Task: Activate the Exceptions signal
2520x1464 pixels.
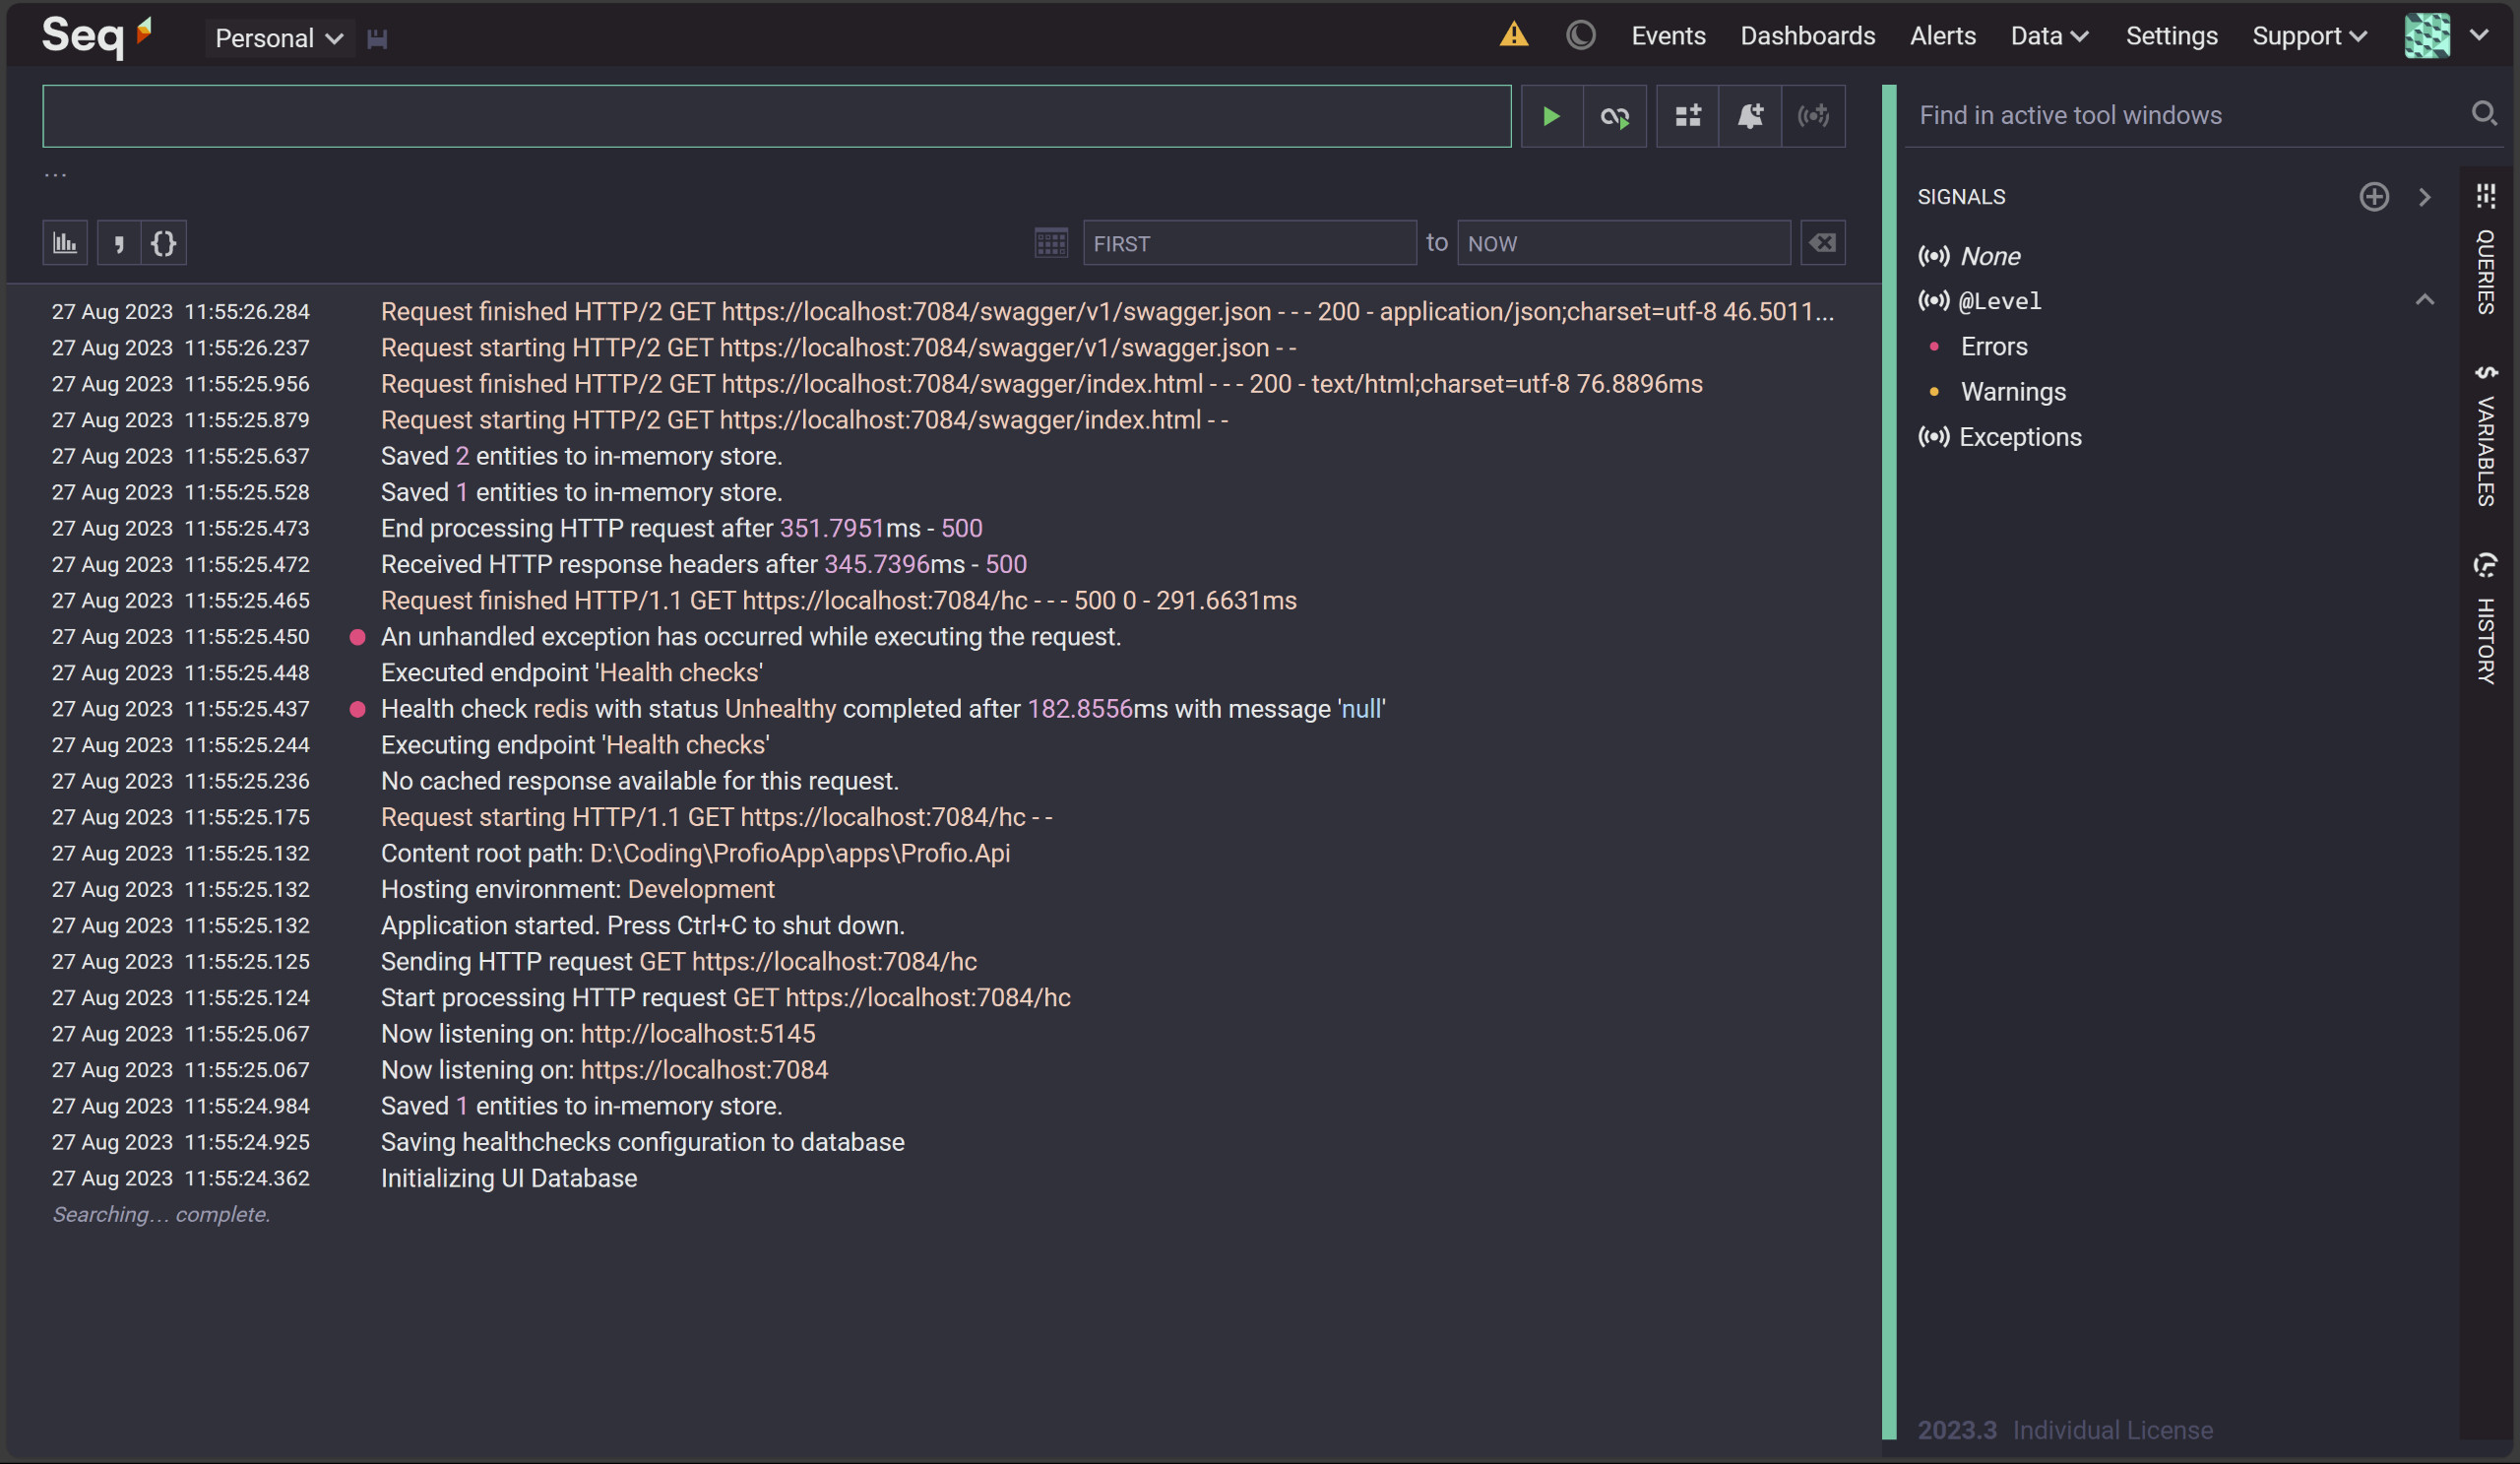Action: (2019, 437)
